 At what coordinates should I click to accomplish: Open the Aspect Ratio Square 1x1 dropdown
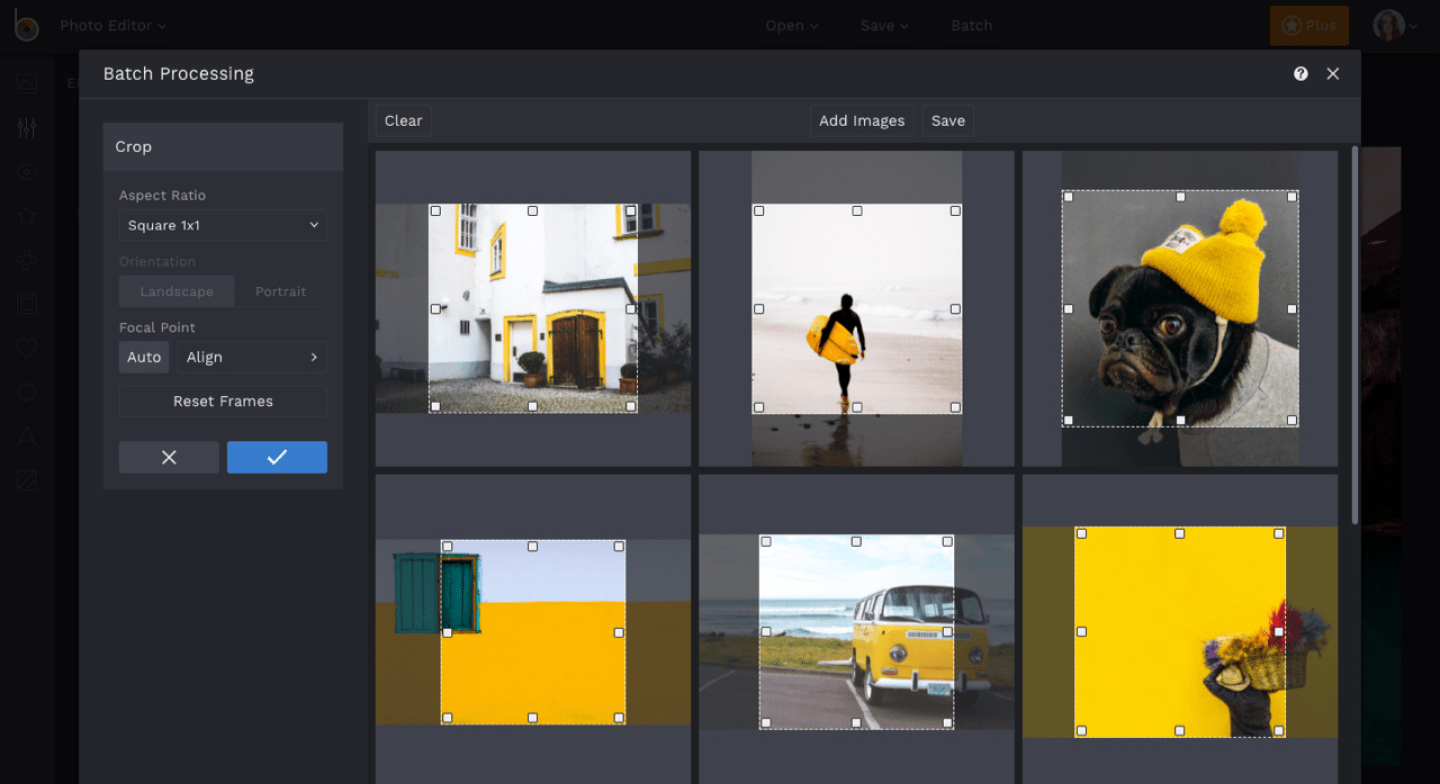pyautogui.click(x=223, y=226)
